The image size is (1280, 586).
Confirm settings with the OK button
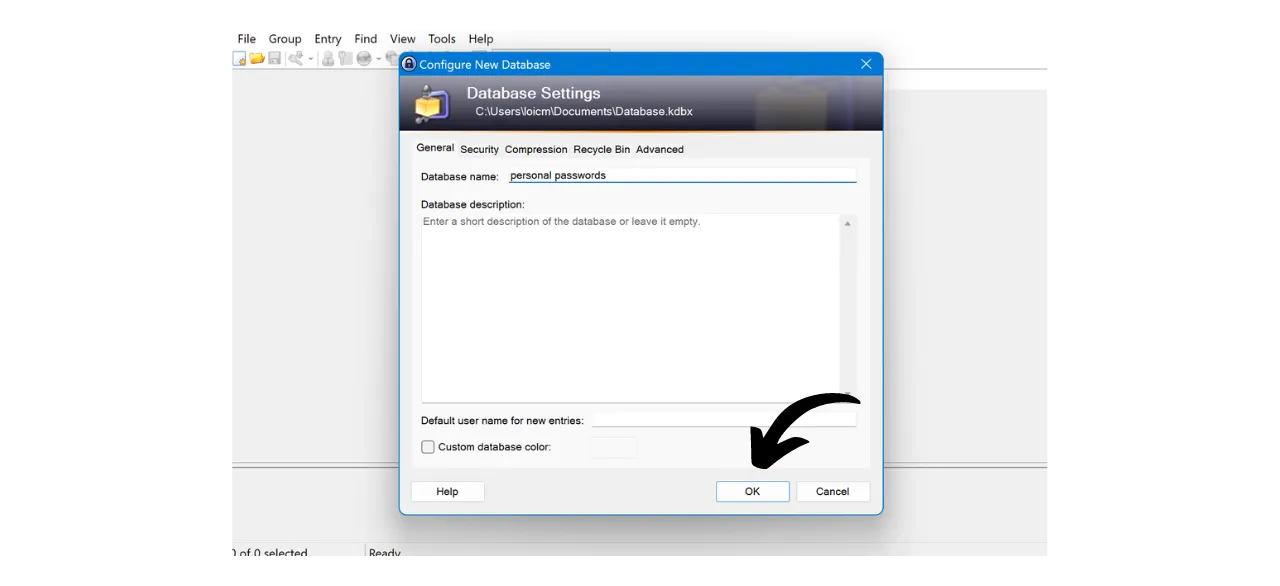(x=752, y=491)
